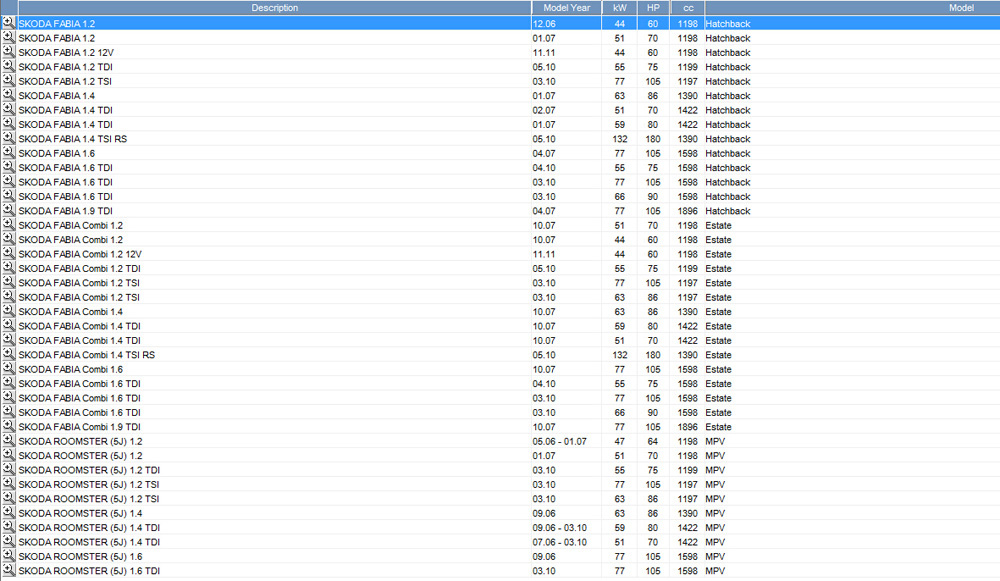Open the magnifier icon beside SKODA FABIA 1.2 TDI
The width and height of the screenshot is (1000, 581).
coord(8,66)
